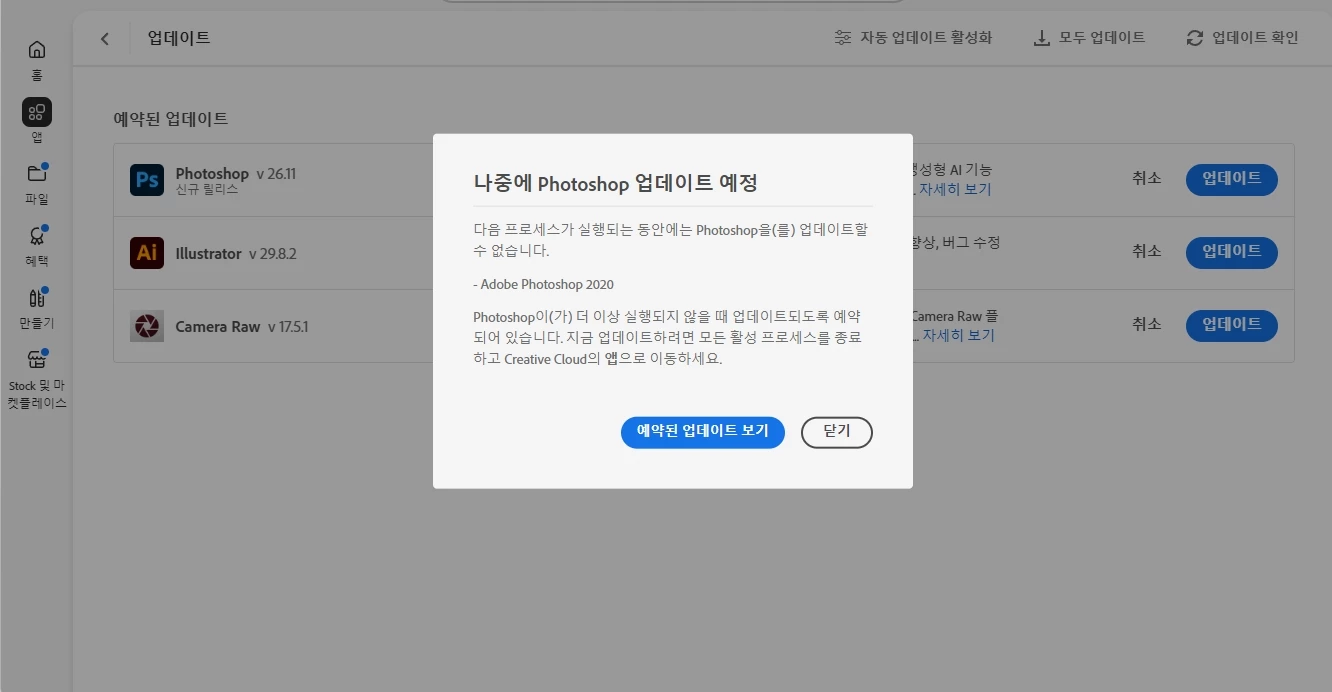1332x692 pixels.
Task: Click the dialog title 나중에 Photoshop 업데이트 예정
Action: 615,183
